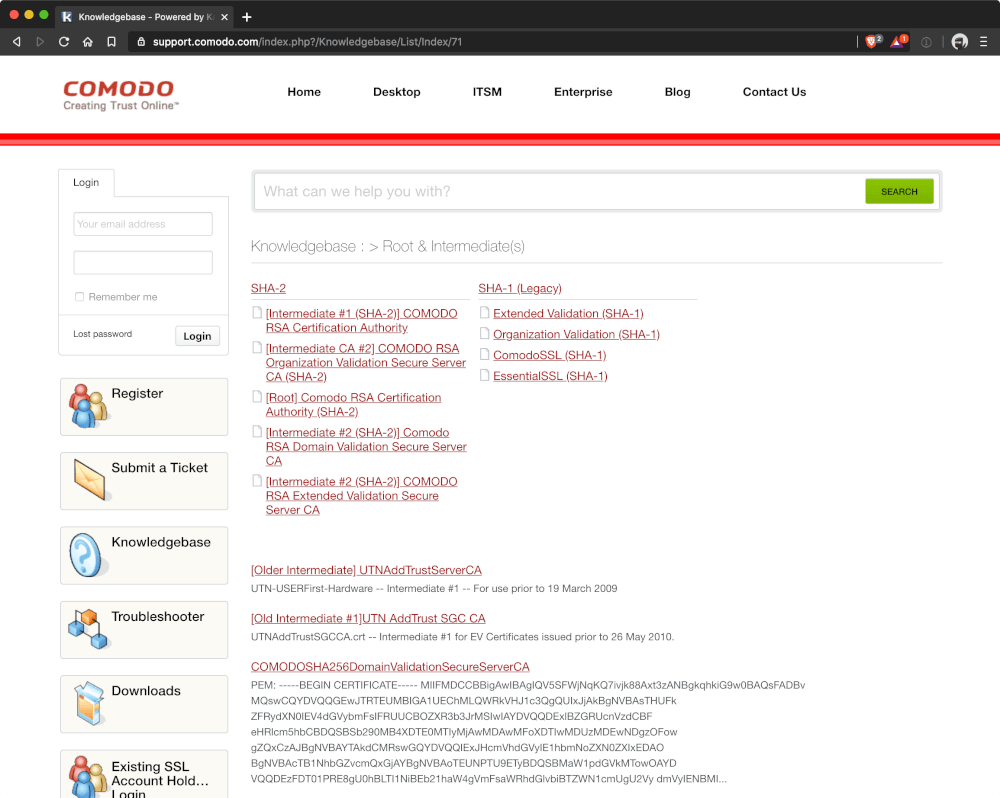Open the Brave Rewards triangle icon
Image resolution: width=1000 pixels, height=798 pixels.
(x=898, y=41)
